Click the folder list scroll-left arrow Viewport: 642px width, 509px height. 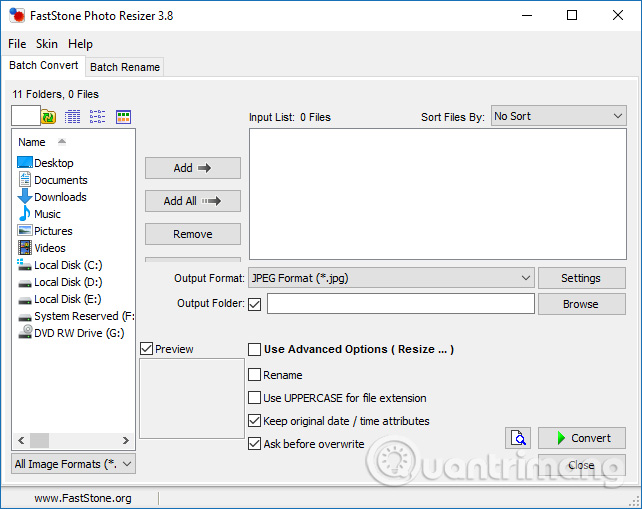point(21,441)
